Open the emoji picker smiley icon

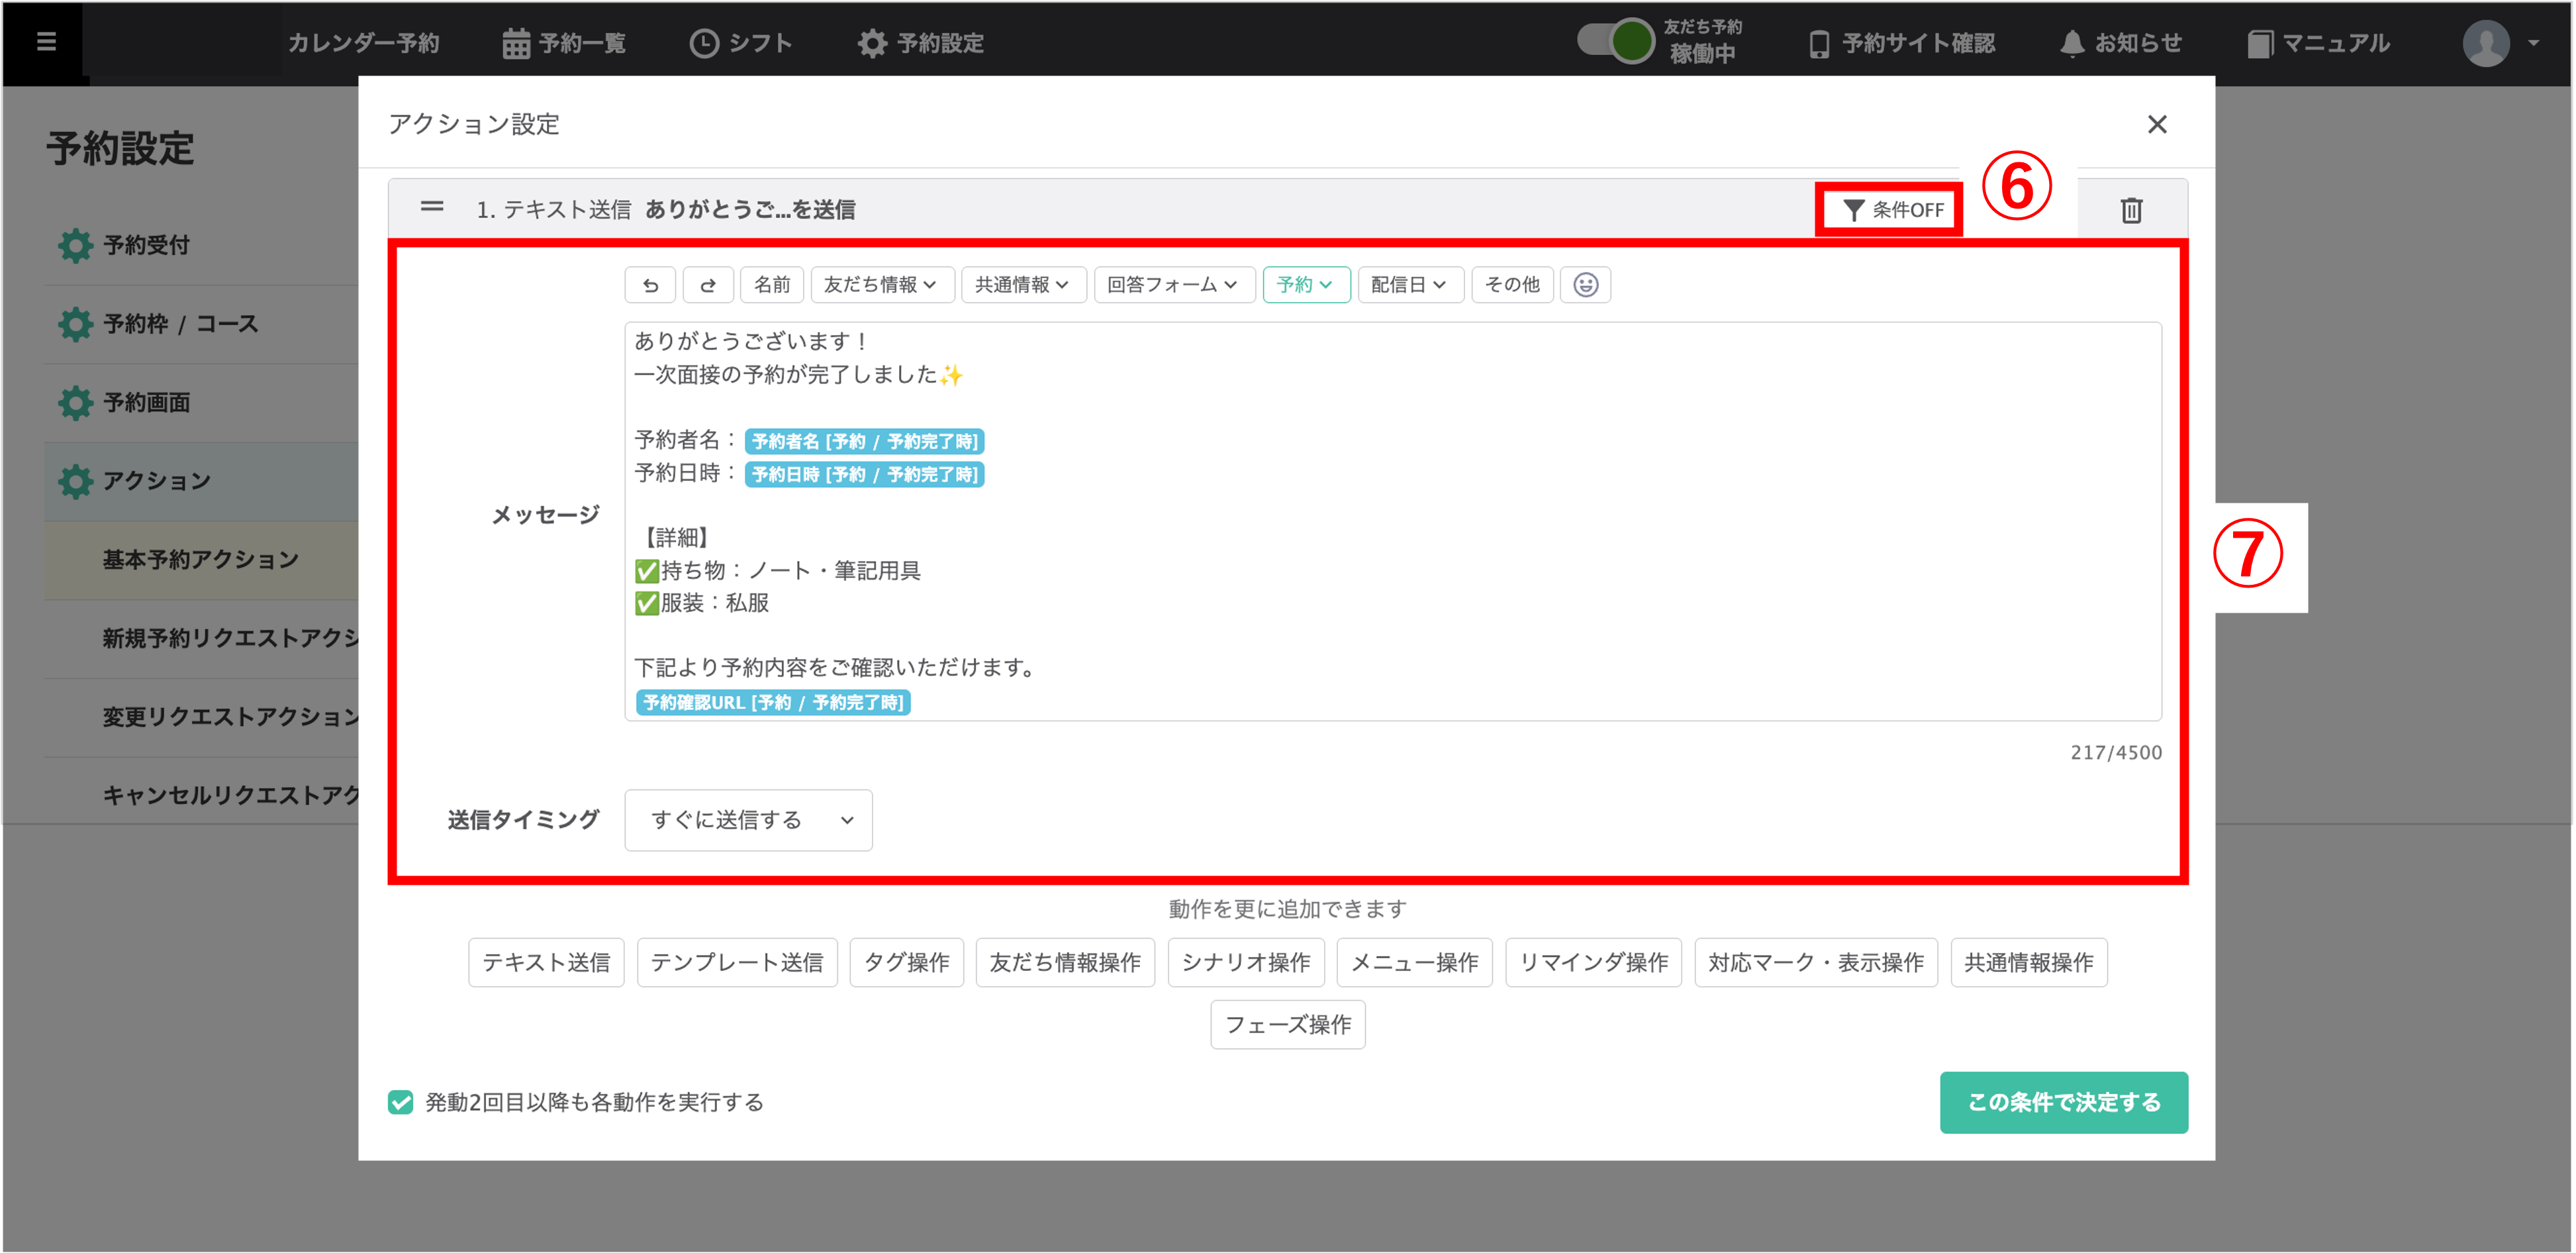(1585, 285)
